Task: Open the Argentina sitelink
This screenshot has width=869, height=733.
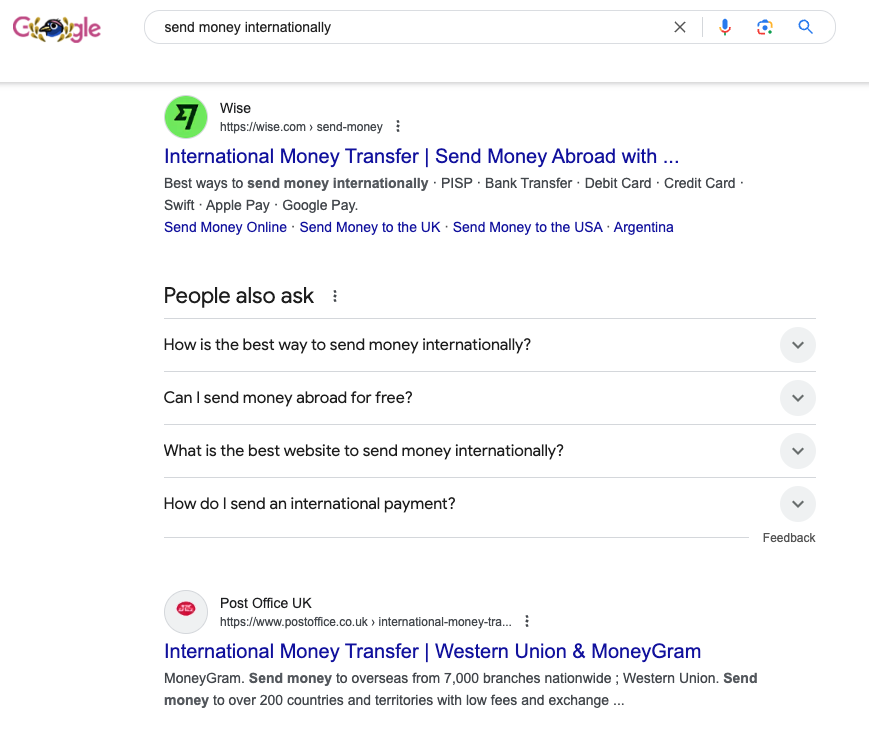Action: tap(643, 227)
